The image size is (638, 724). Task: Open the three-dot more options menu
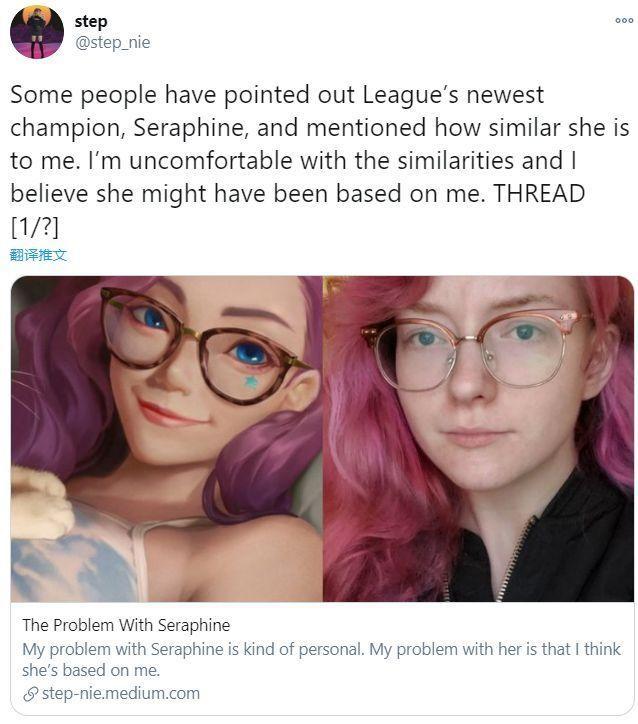tap(624, 20)
